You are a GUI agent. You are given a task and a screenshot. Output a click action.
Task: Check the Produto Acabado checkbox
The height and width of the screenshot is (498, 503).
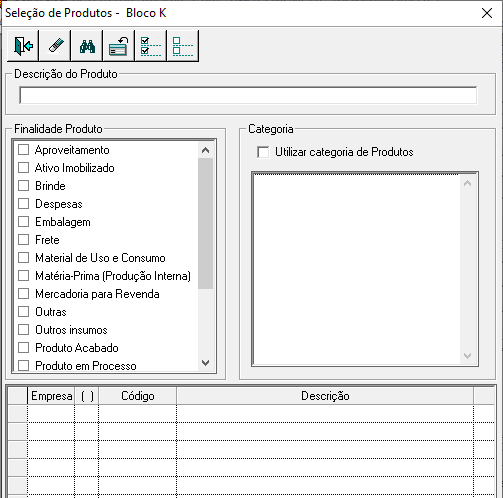23,348
